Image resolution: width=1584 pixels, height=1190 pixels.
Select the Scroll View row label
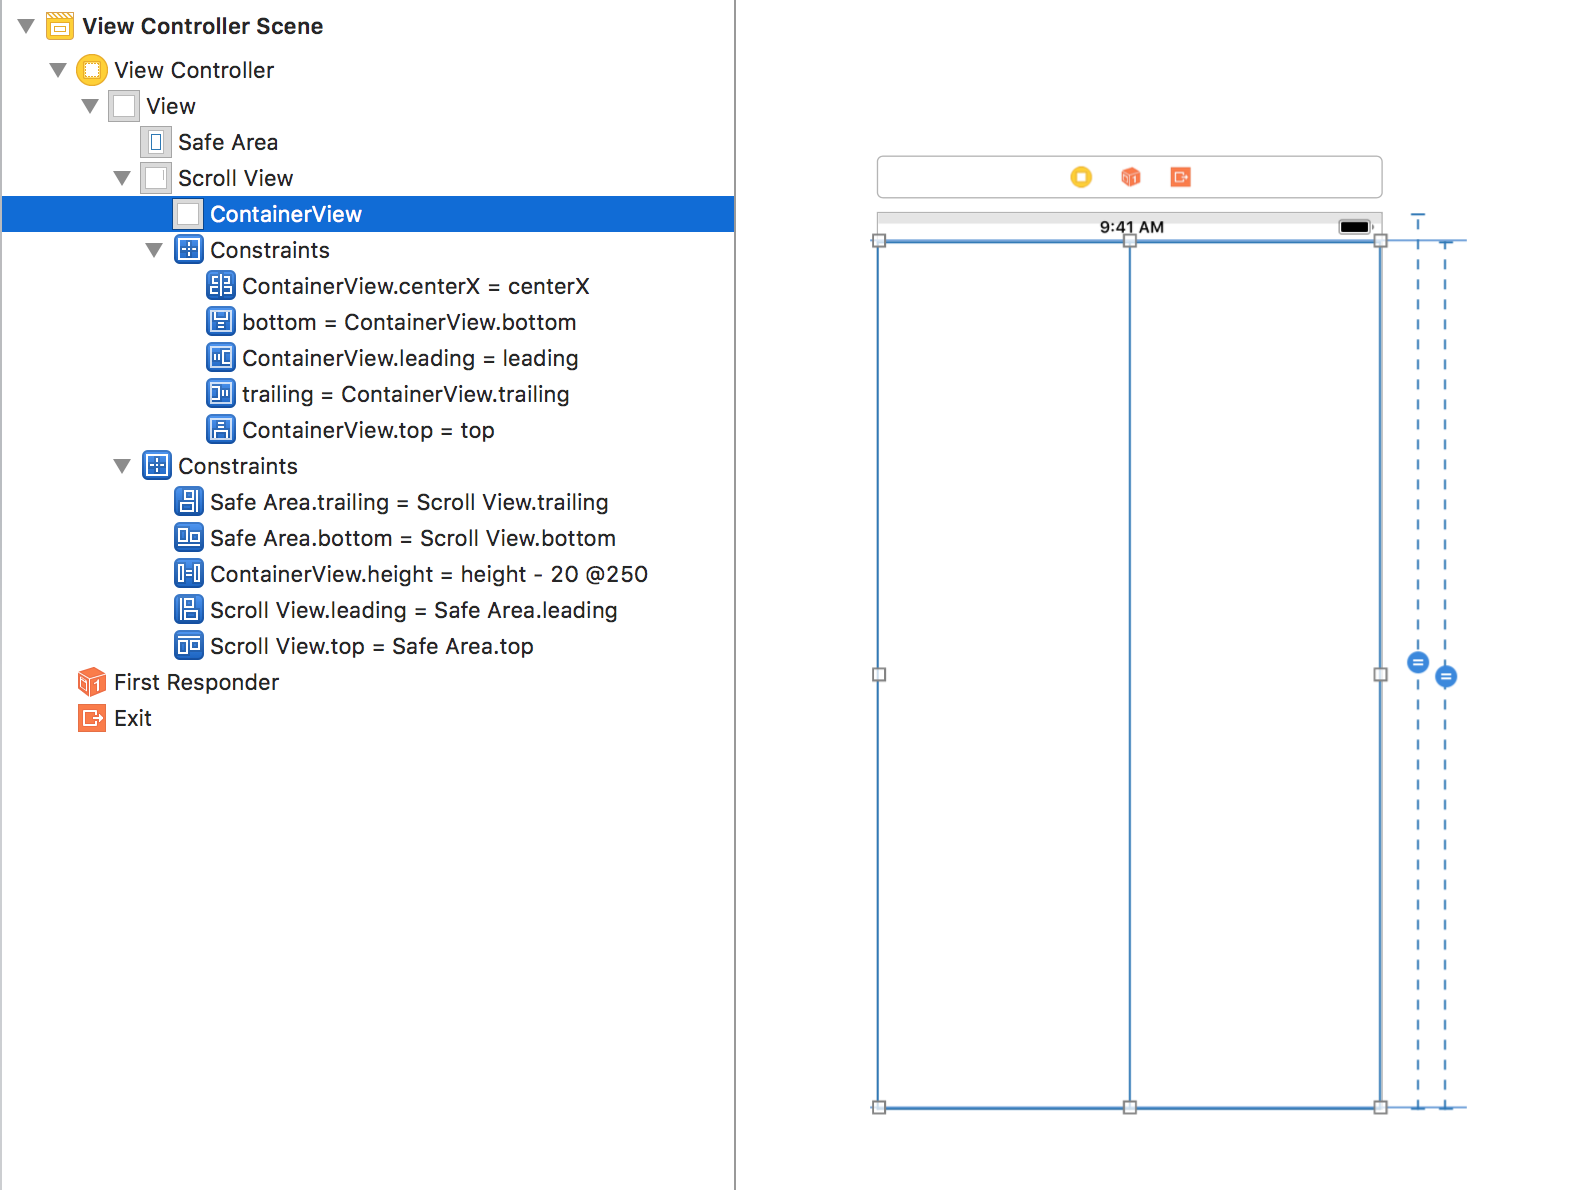(x=236, y=178)
